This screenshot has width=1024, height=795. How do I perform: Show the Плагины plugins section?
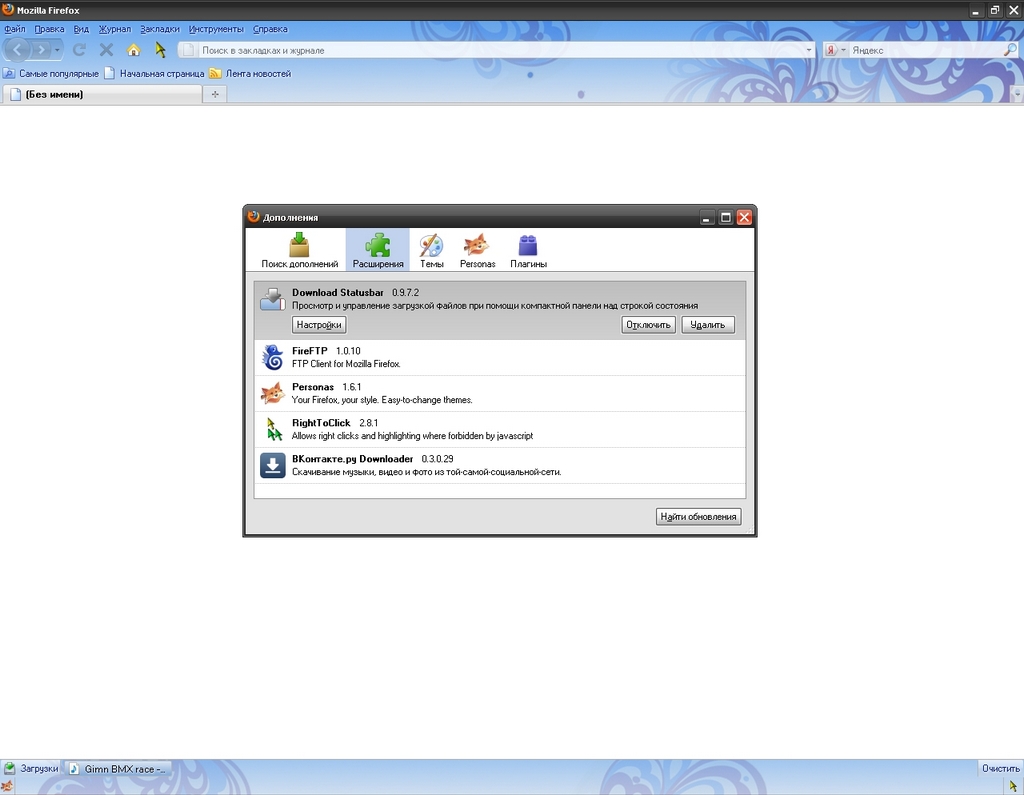528,250
